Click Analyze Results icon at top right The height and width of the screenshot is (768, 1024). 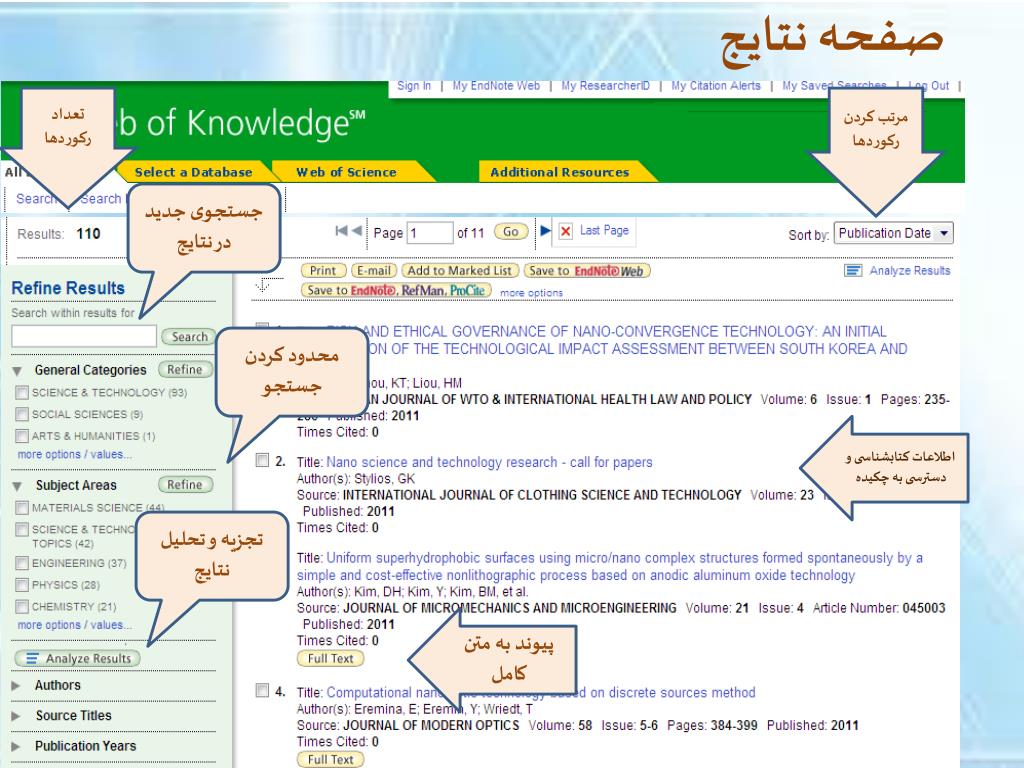853,270
